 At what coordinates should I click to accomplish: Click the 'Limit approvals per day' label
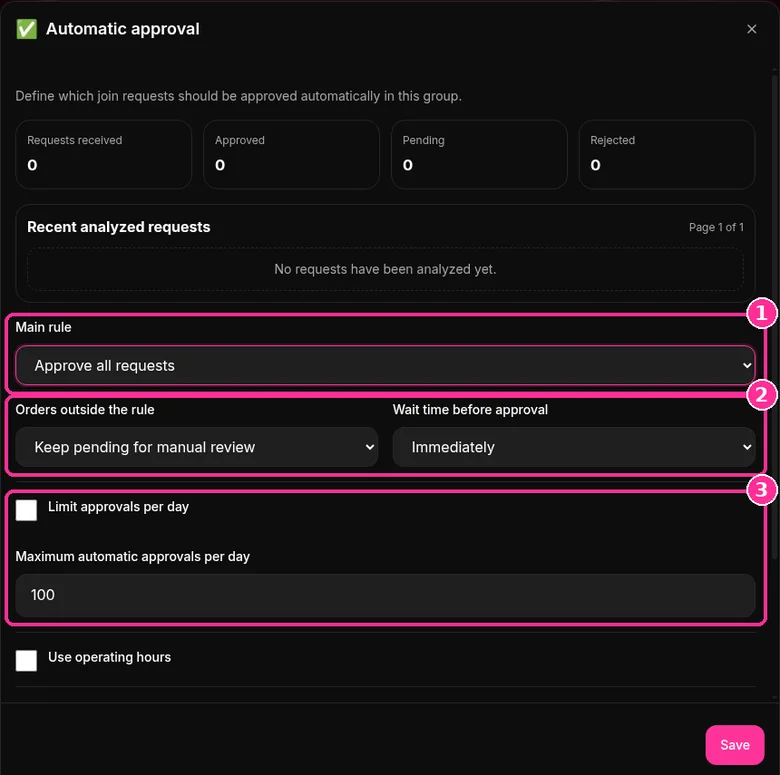[118, 506]
